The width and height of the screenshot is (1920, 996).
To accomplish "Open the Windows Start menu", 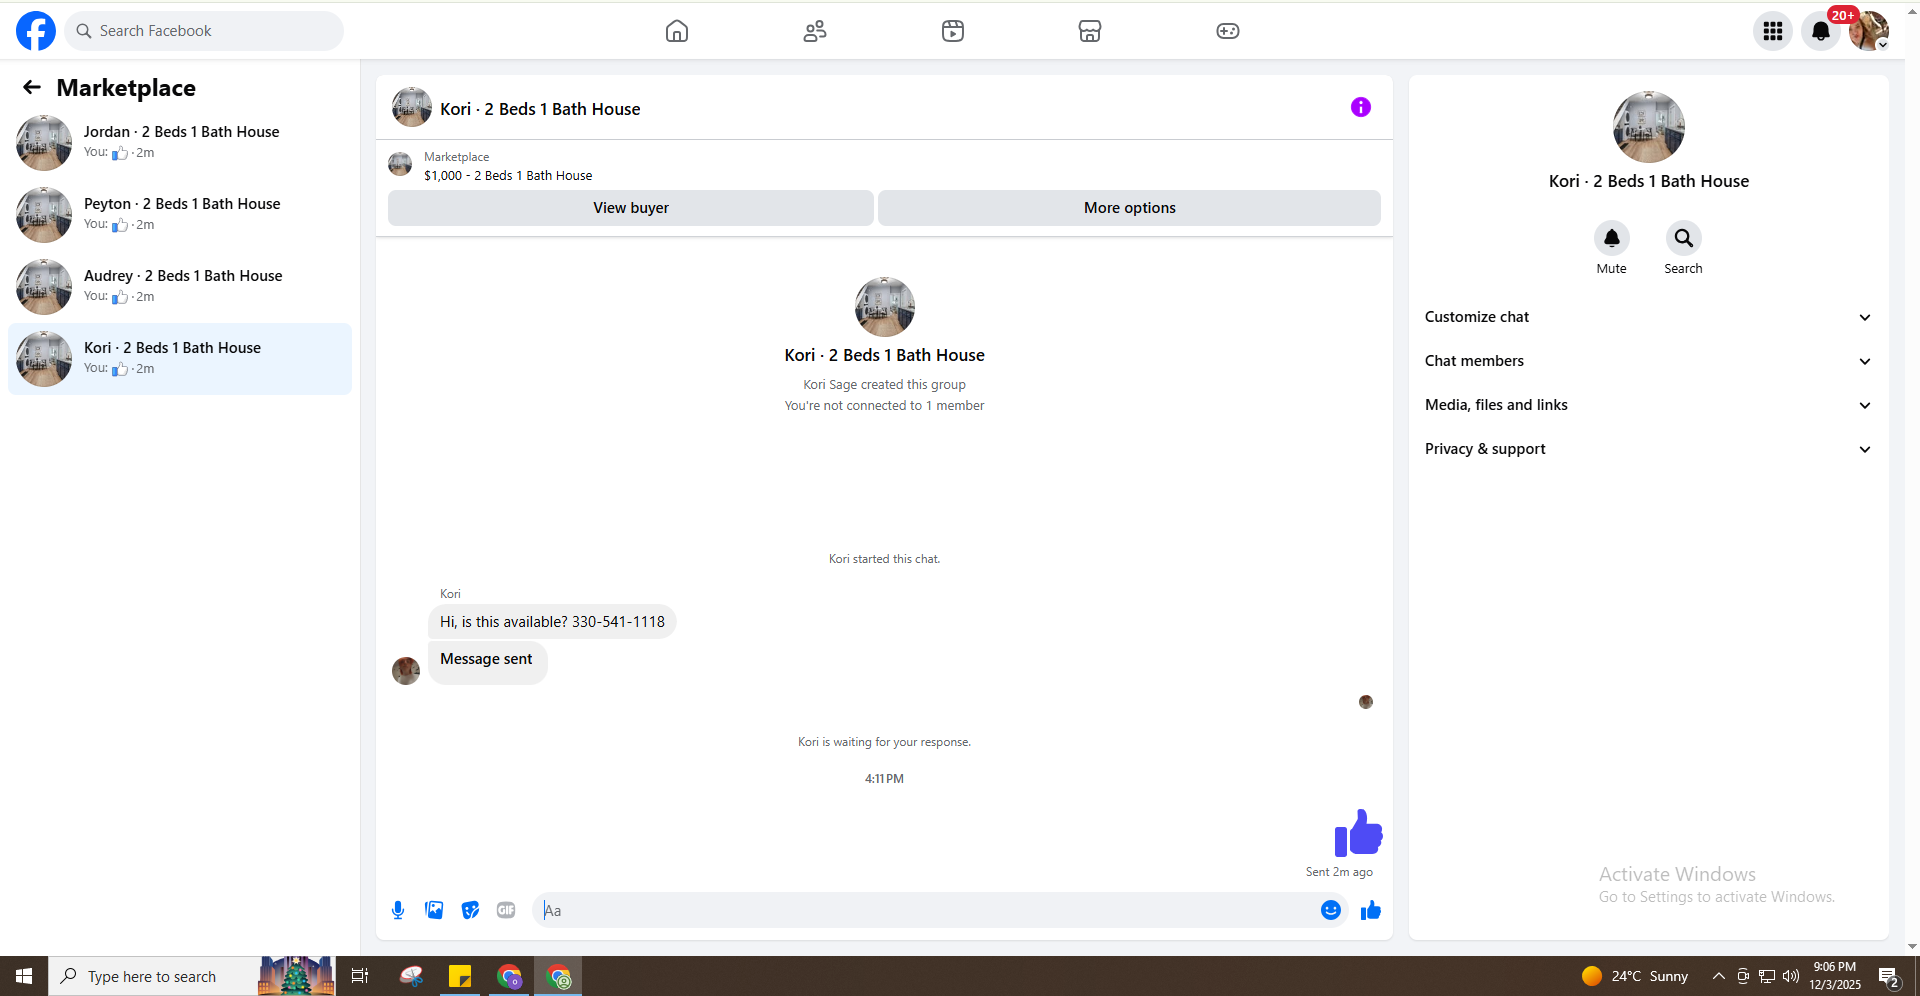I will tap(24, 976).
